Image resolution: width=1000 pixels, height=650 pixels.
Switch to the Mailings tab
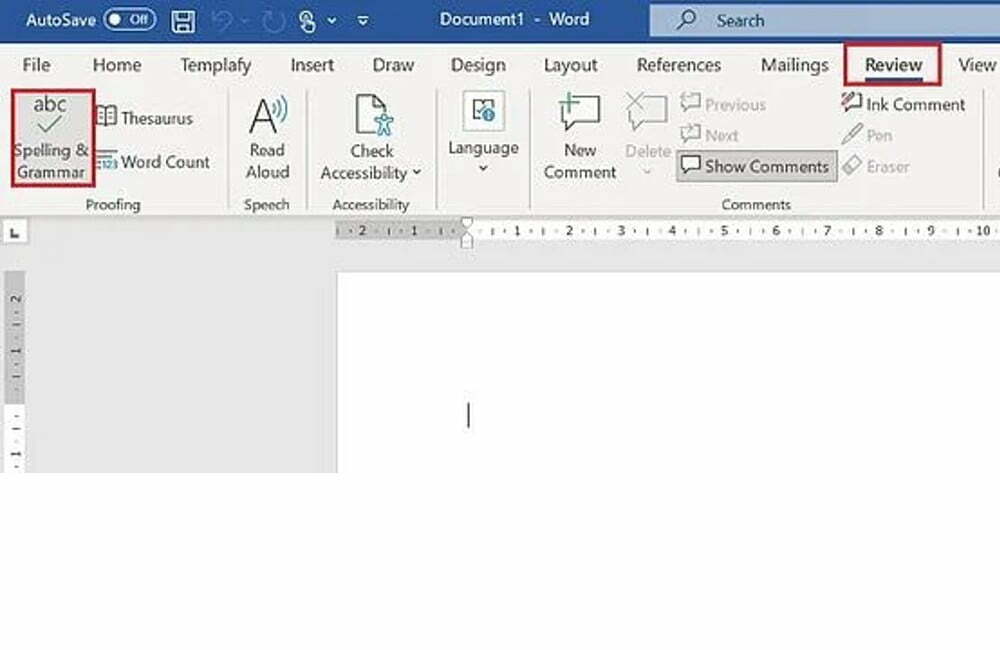[794, 65]
